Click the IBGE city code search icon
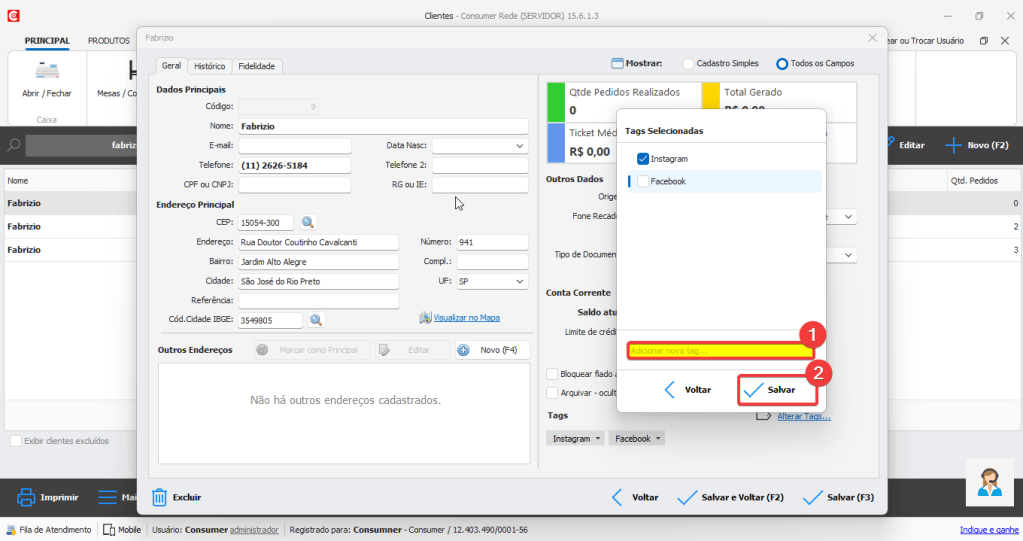Image resolution: width=1023 pixels, height=541 pixels. (315, 320)
